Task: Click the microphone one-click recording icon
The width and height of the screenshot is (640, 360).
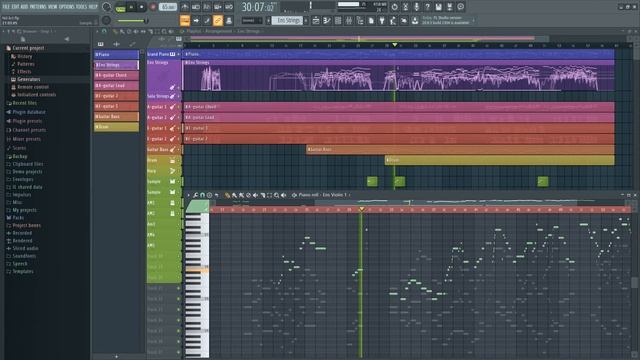Action: tap(416, 7)
